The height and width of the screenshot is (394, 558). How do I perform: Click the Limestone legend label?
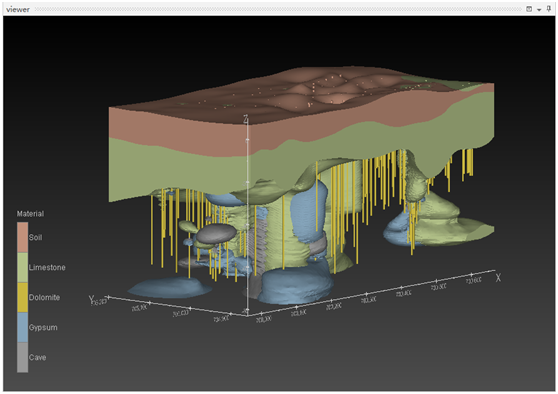tap(47, 267)
